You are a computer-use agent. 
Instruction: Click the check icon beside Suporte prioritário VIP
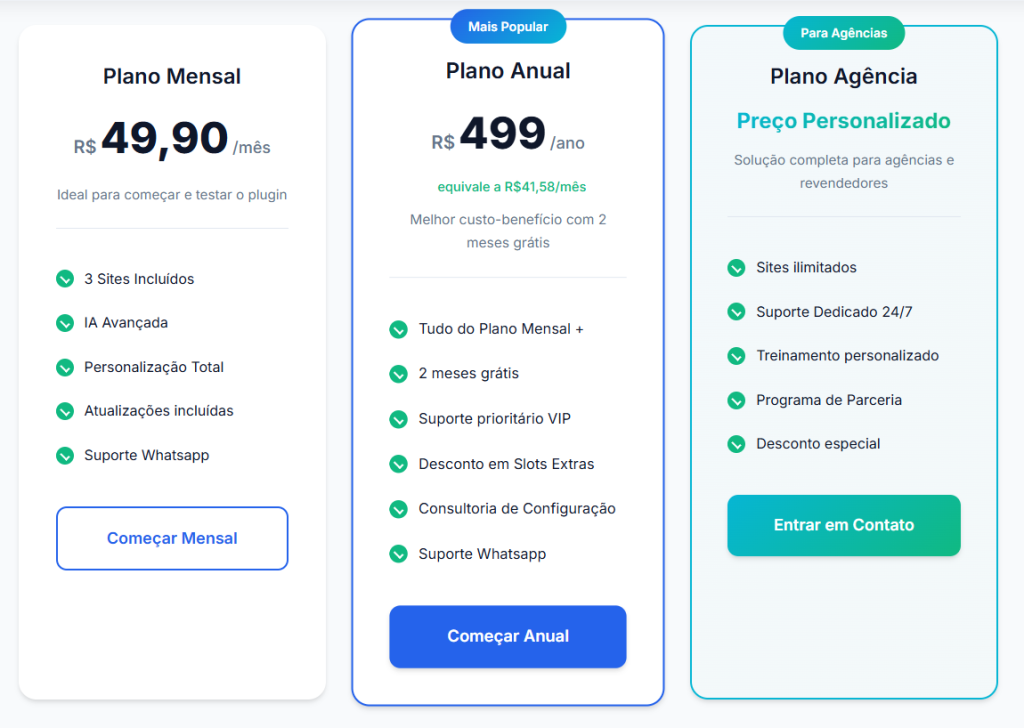tap(398, 419)
